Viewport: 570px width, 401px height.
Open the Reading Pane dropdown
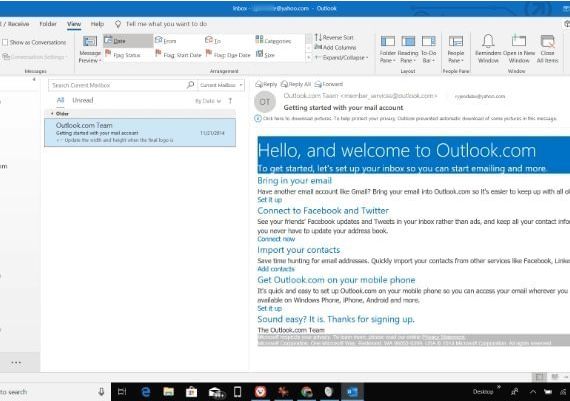coord(408,49)
